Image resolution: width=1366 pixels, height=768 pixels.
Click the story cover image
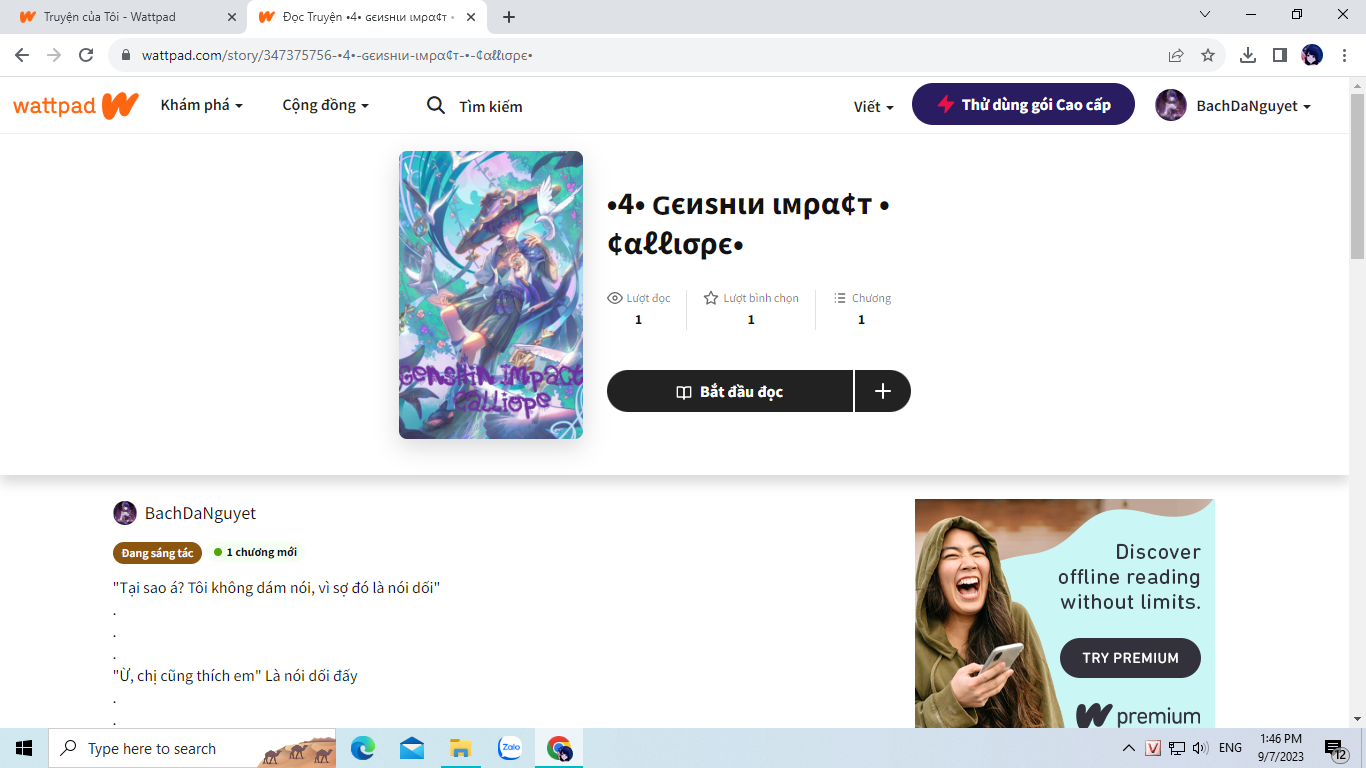491,295
